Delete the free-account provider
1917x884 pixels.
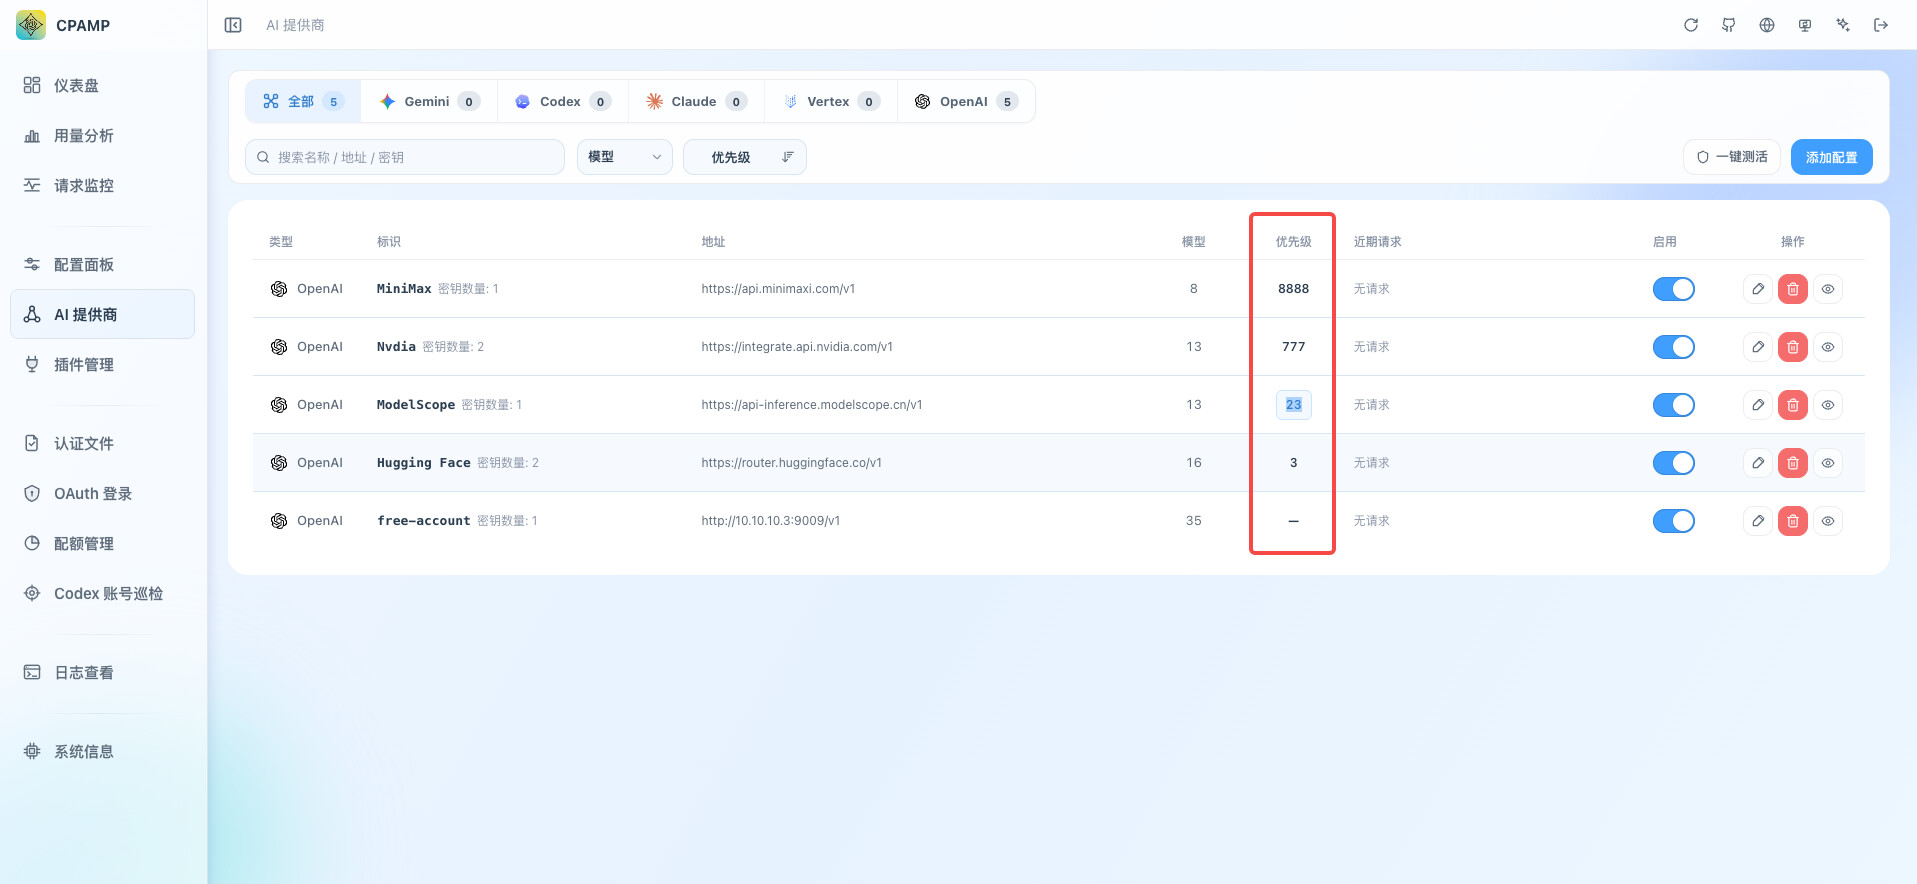(1793, 521)
